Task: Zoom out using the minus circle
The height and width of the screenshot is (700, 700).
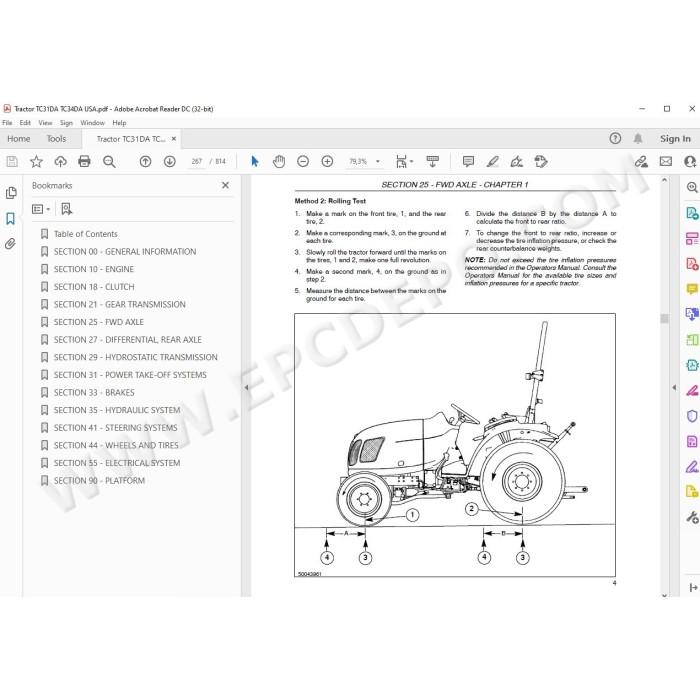Action: 303,161
